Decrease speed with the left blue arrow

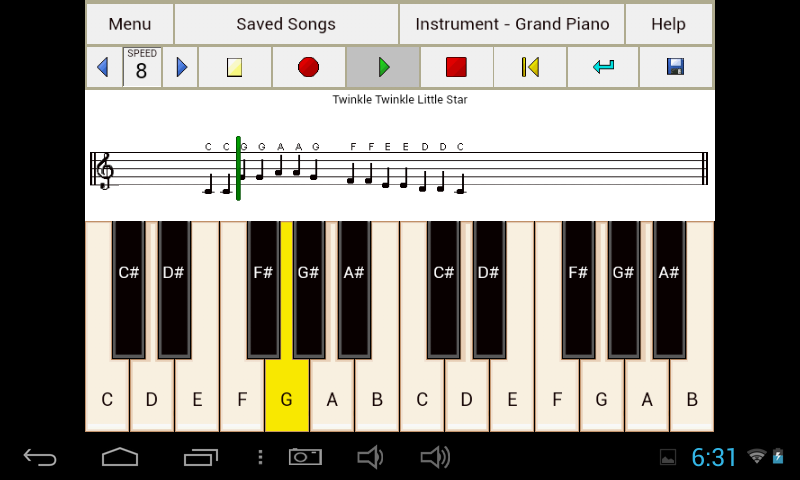[104, 67]
